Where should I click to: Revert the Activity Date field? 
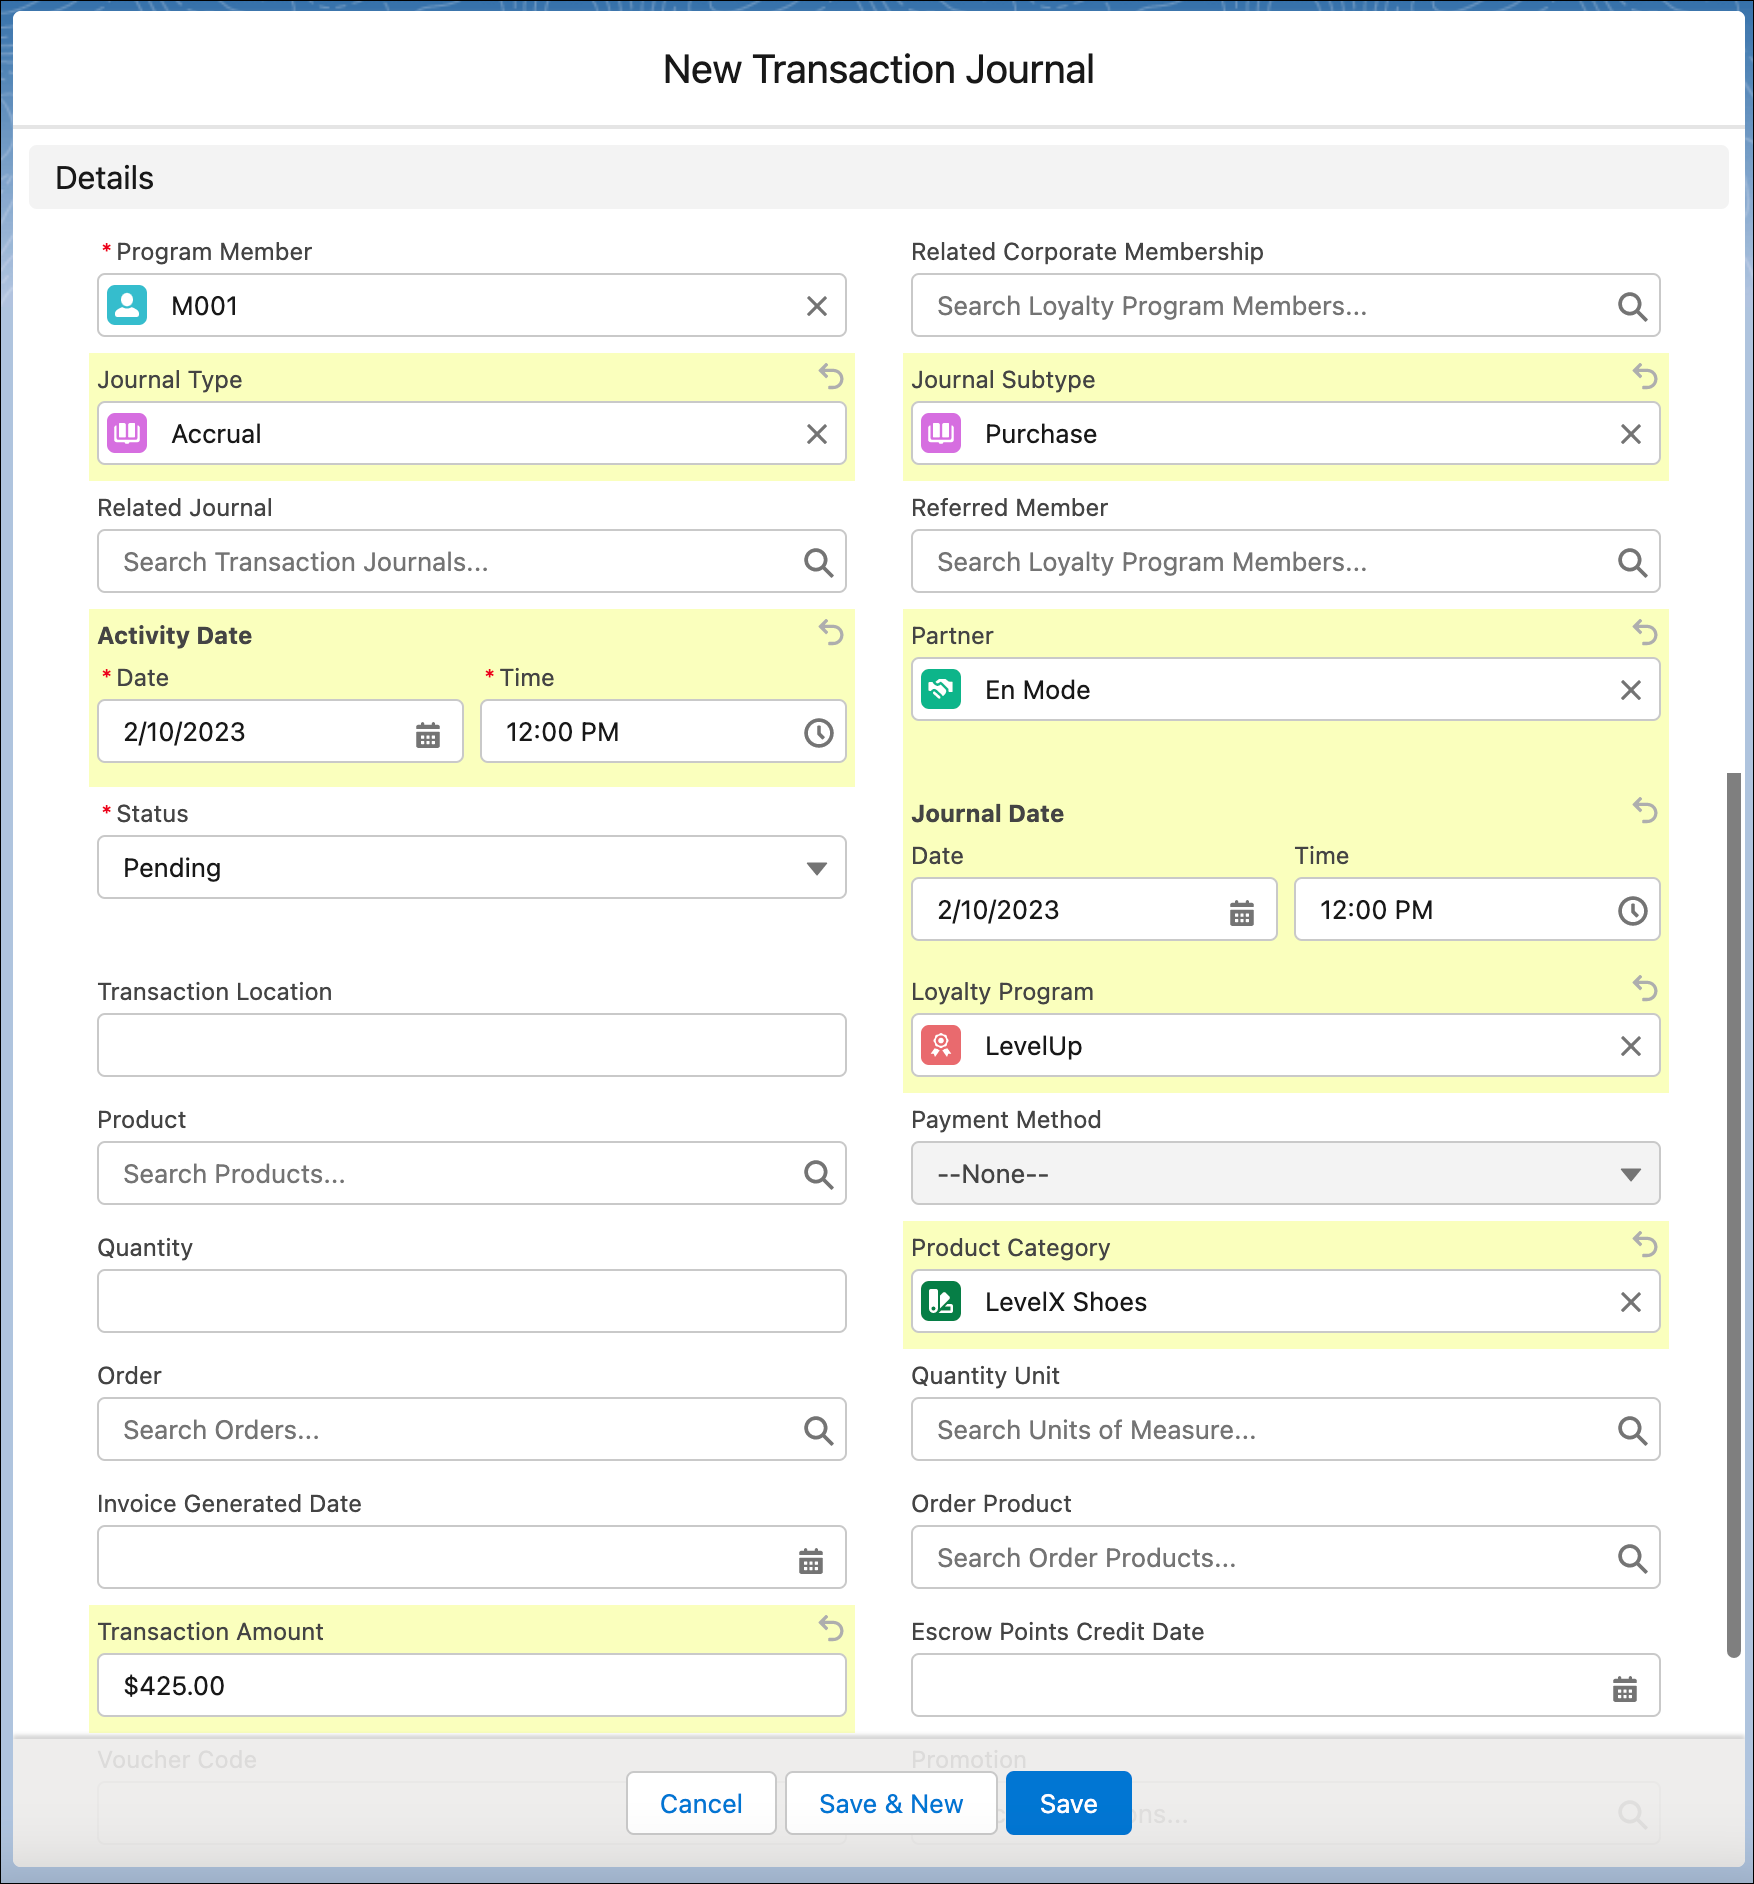pos(831,633)
